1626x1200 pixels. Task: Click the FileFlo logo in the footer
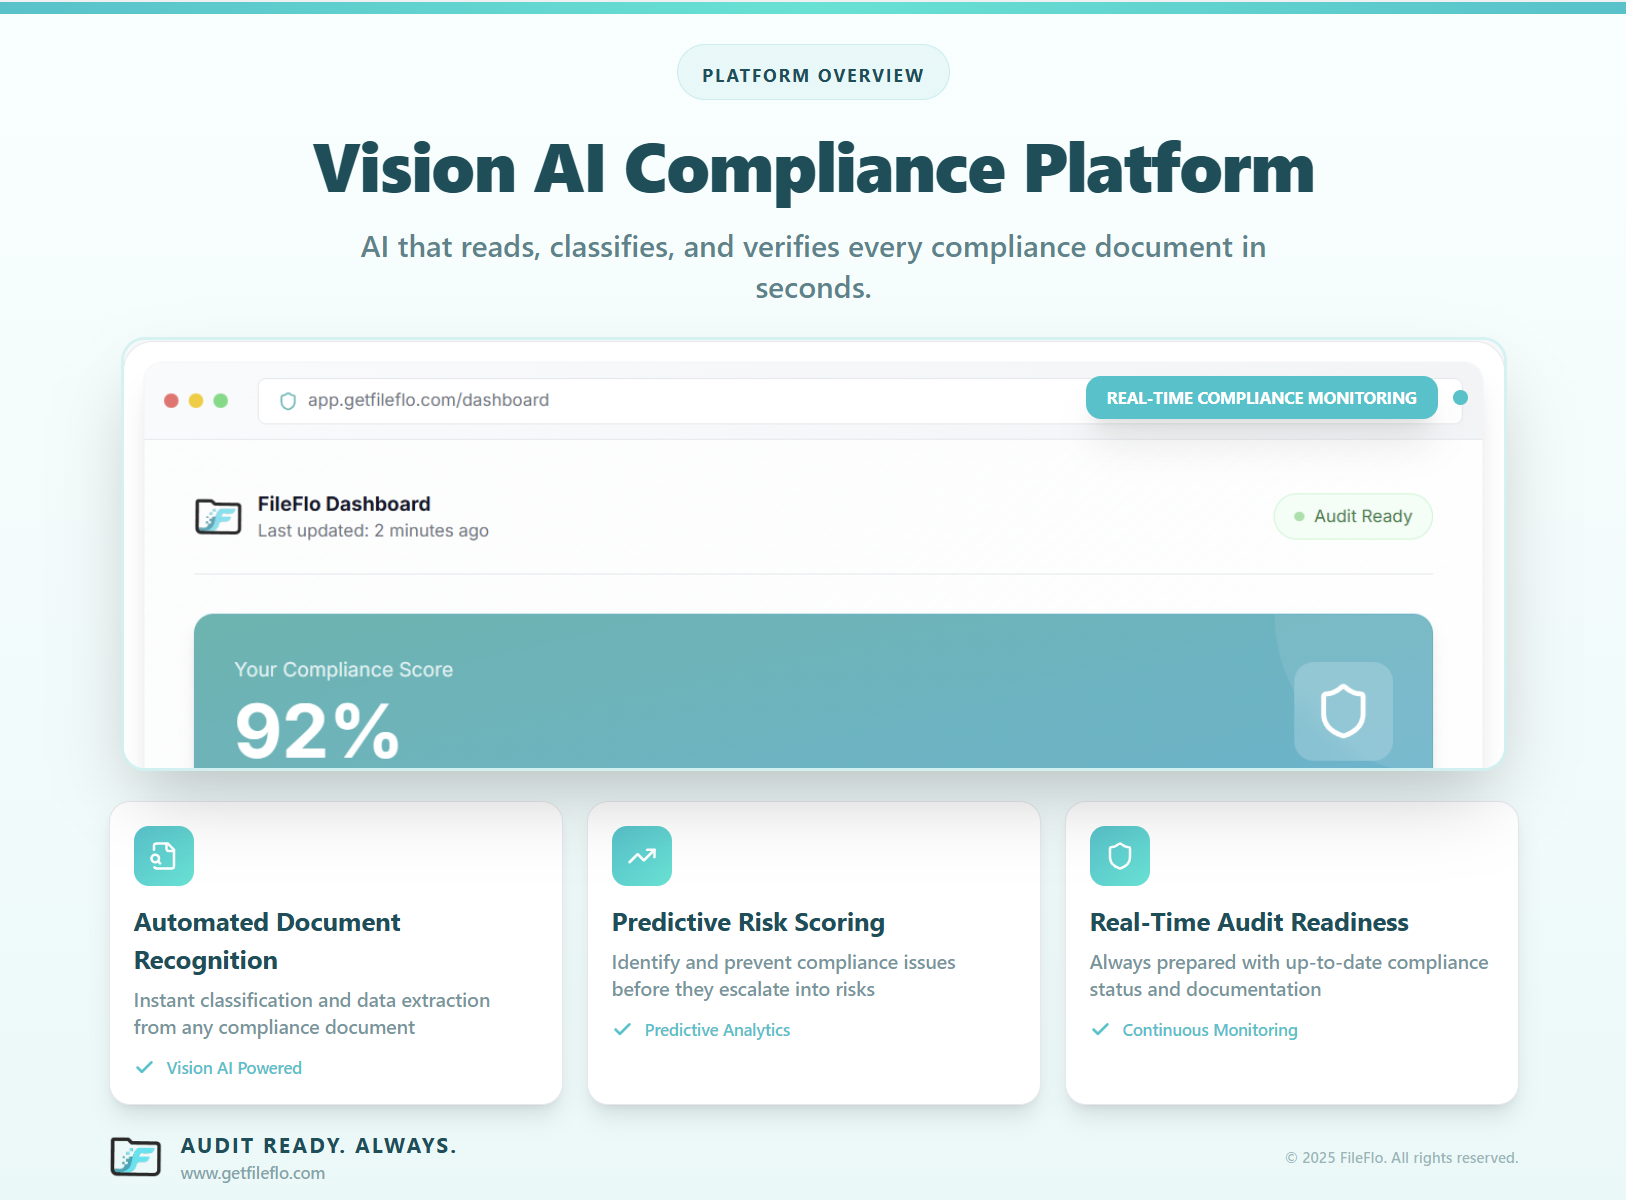click(x=136, y=1157)
